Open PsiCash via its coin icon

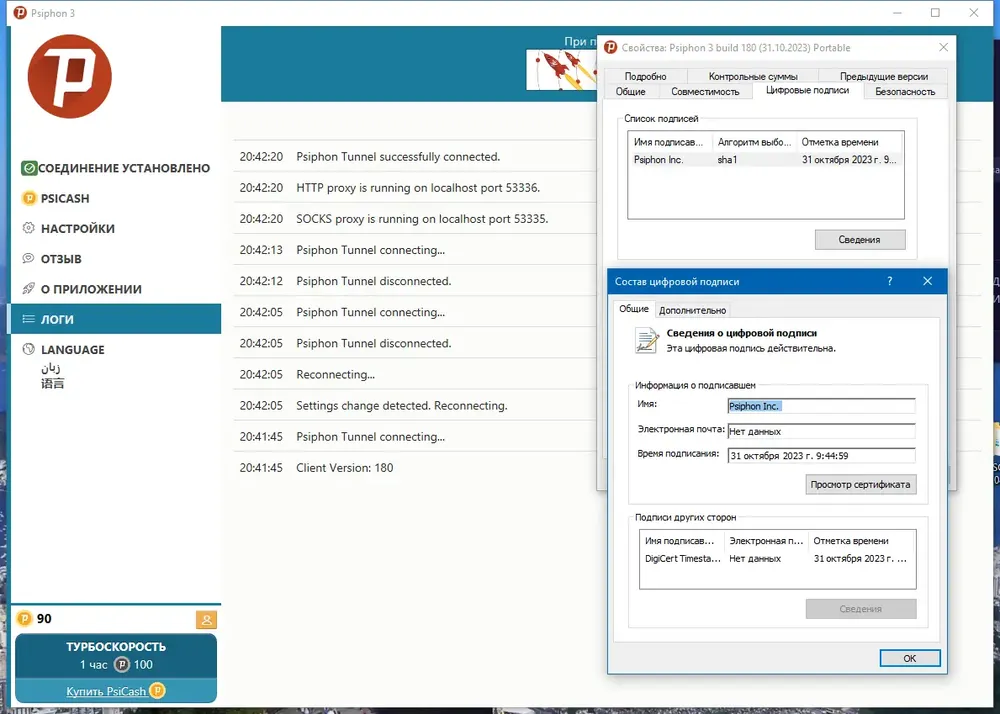click(29, 198)
